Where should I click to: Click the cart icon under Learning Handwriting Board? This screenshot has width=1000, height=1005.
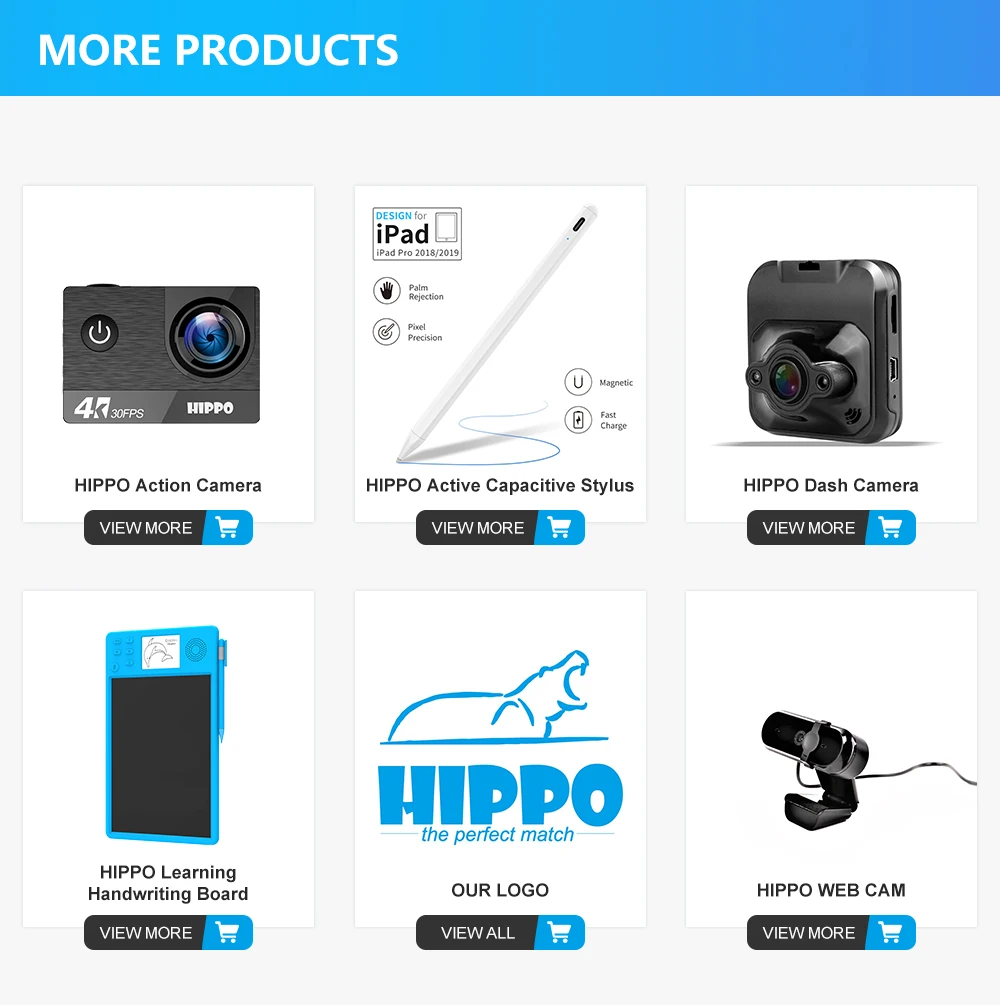(228, 933)
